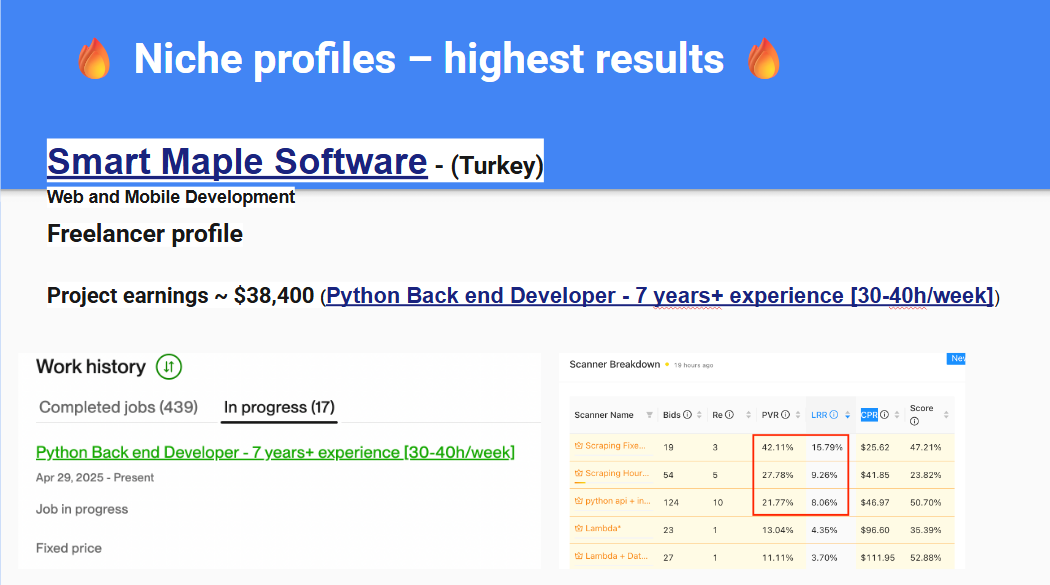The height and width of the screenshot is (585, 1050).
Task: Click the Score column header label
Action: coord(921,408)
